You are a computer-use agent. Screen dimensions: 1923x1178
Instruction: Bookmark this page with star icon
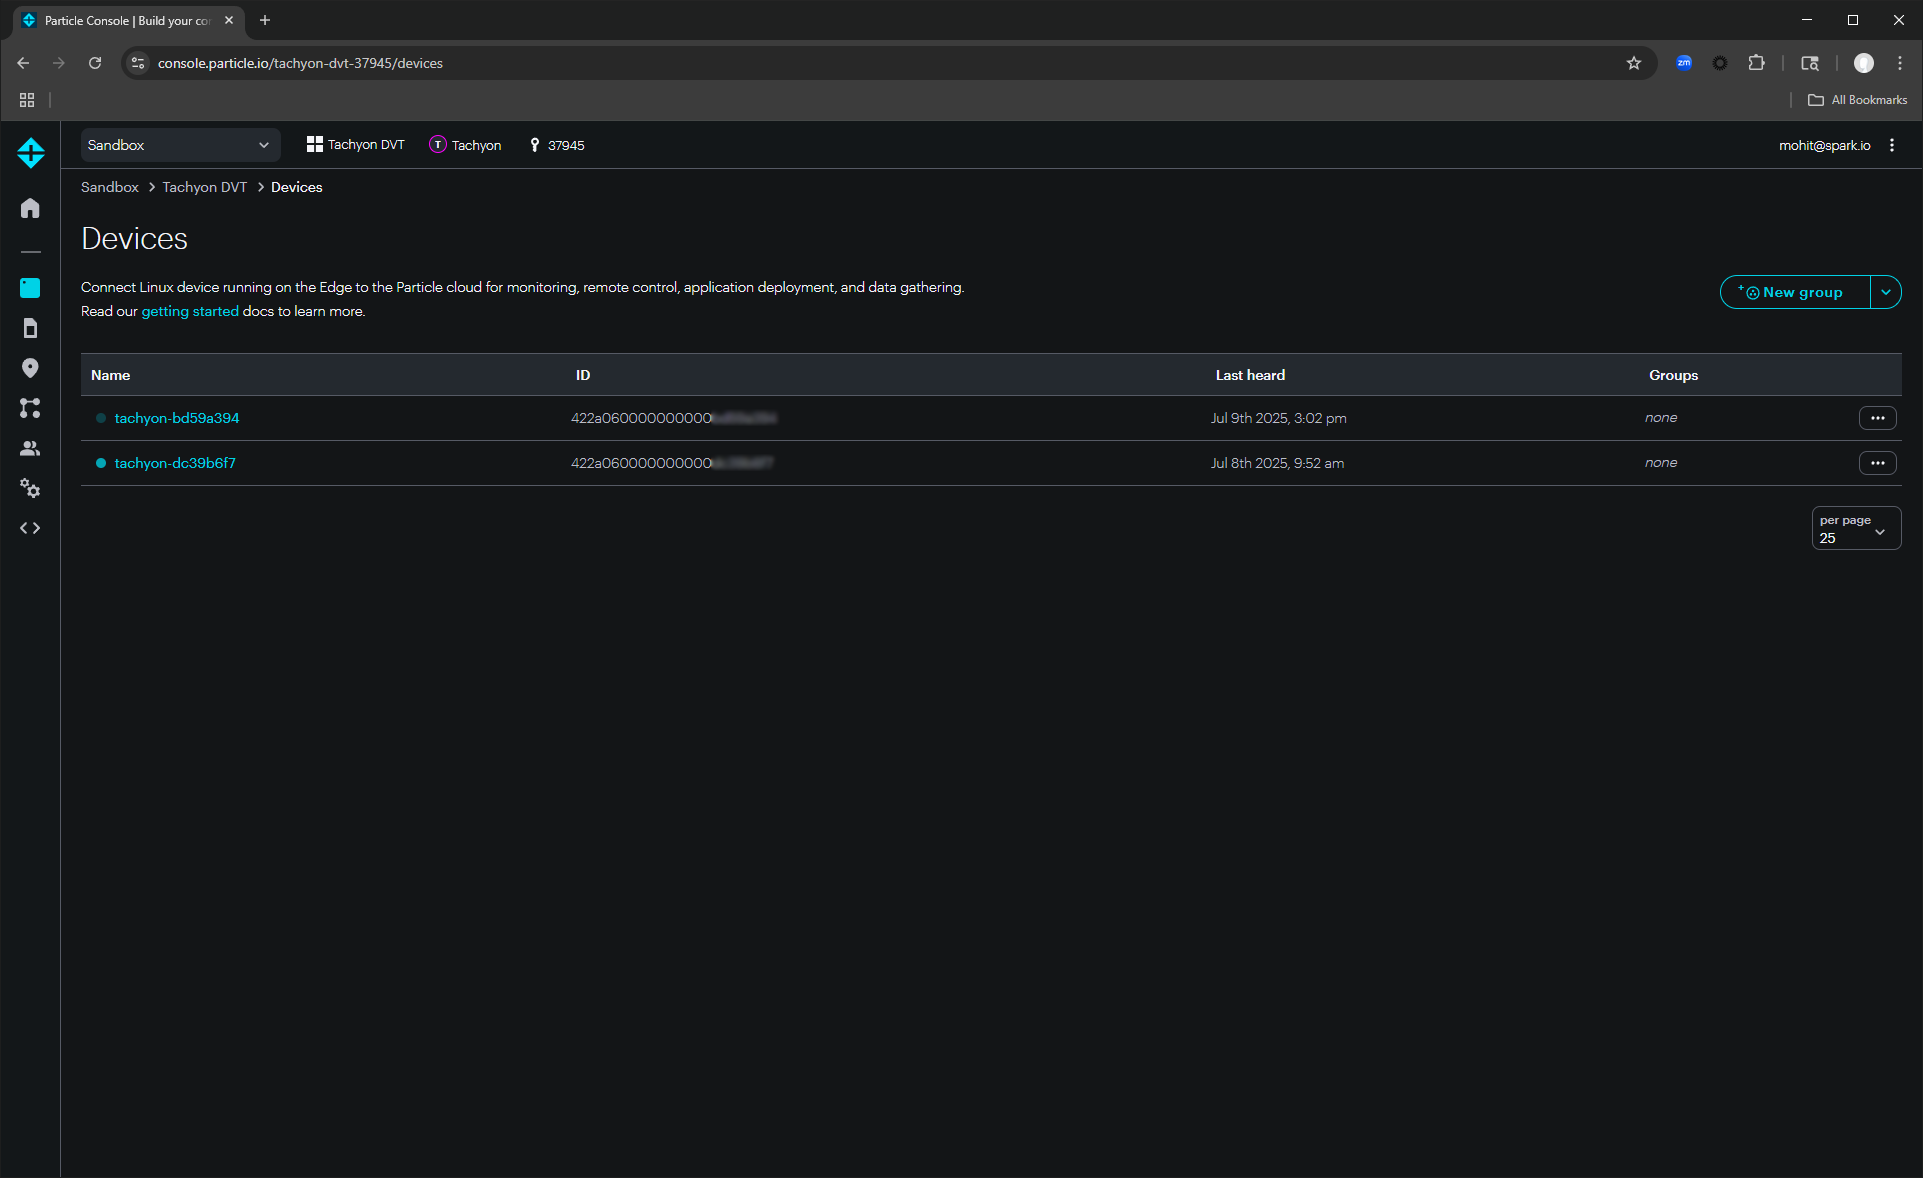[x=1634, y=63]
